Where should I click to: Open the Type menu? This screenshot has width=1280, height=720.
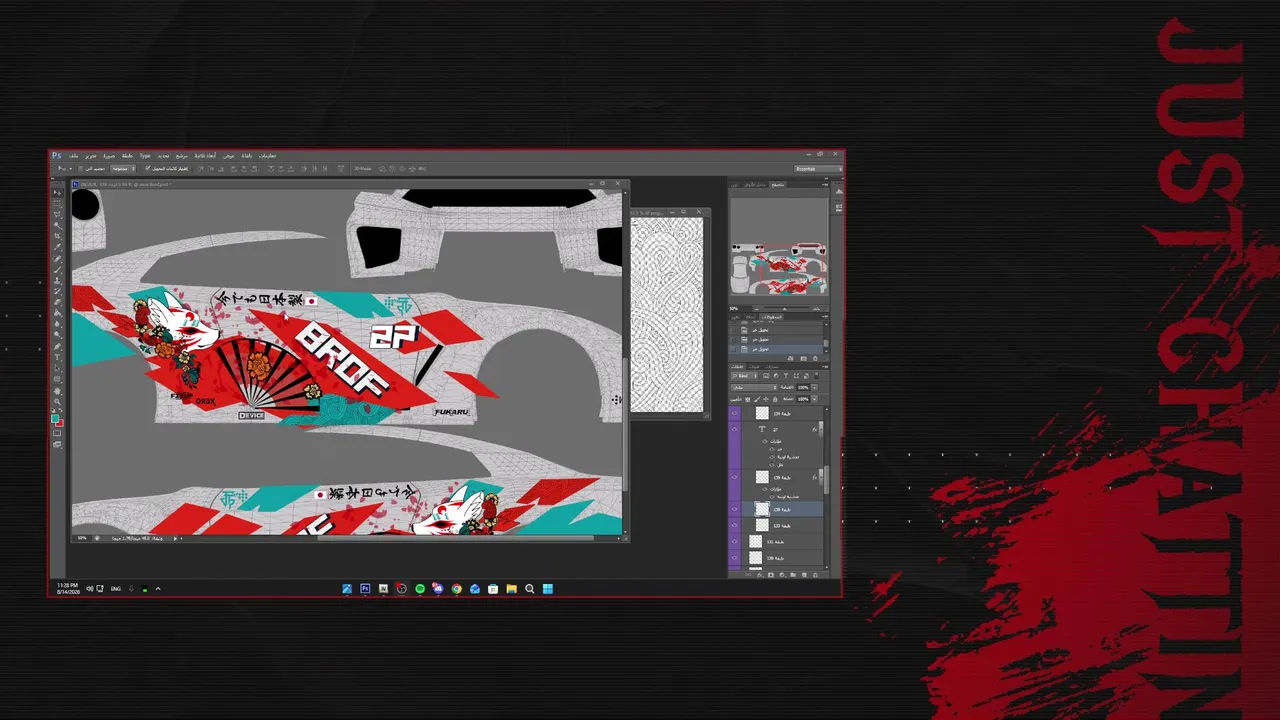[x=145, y=156]
